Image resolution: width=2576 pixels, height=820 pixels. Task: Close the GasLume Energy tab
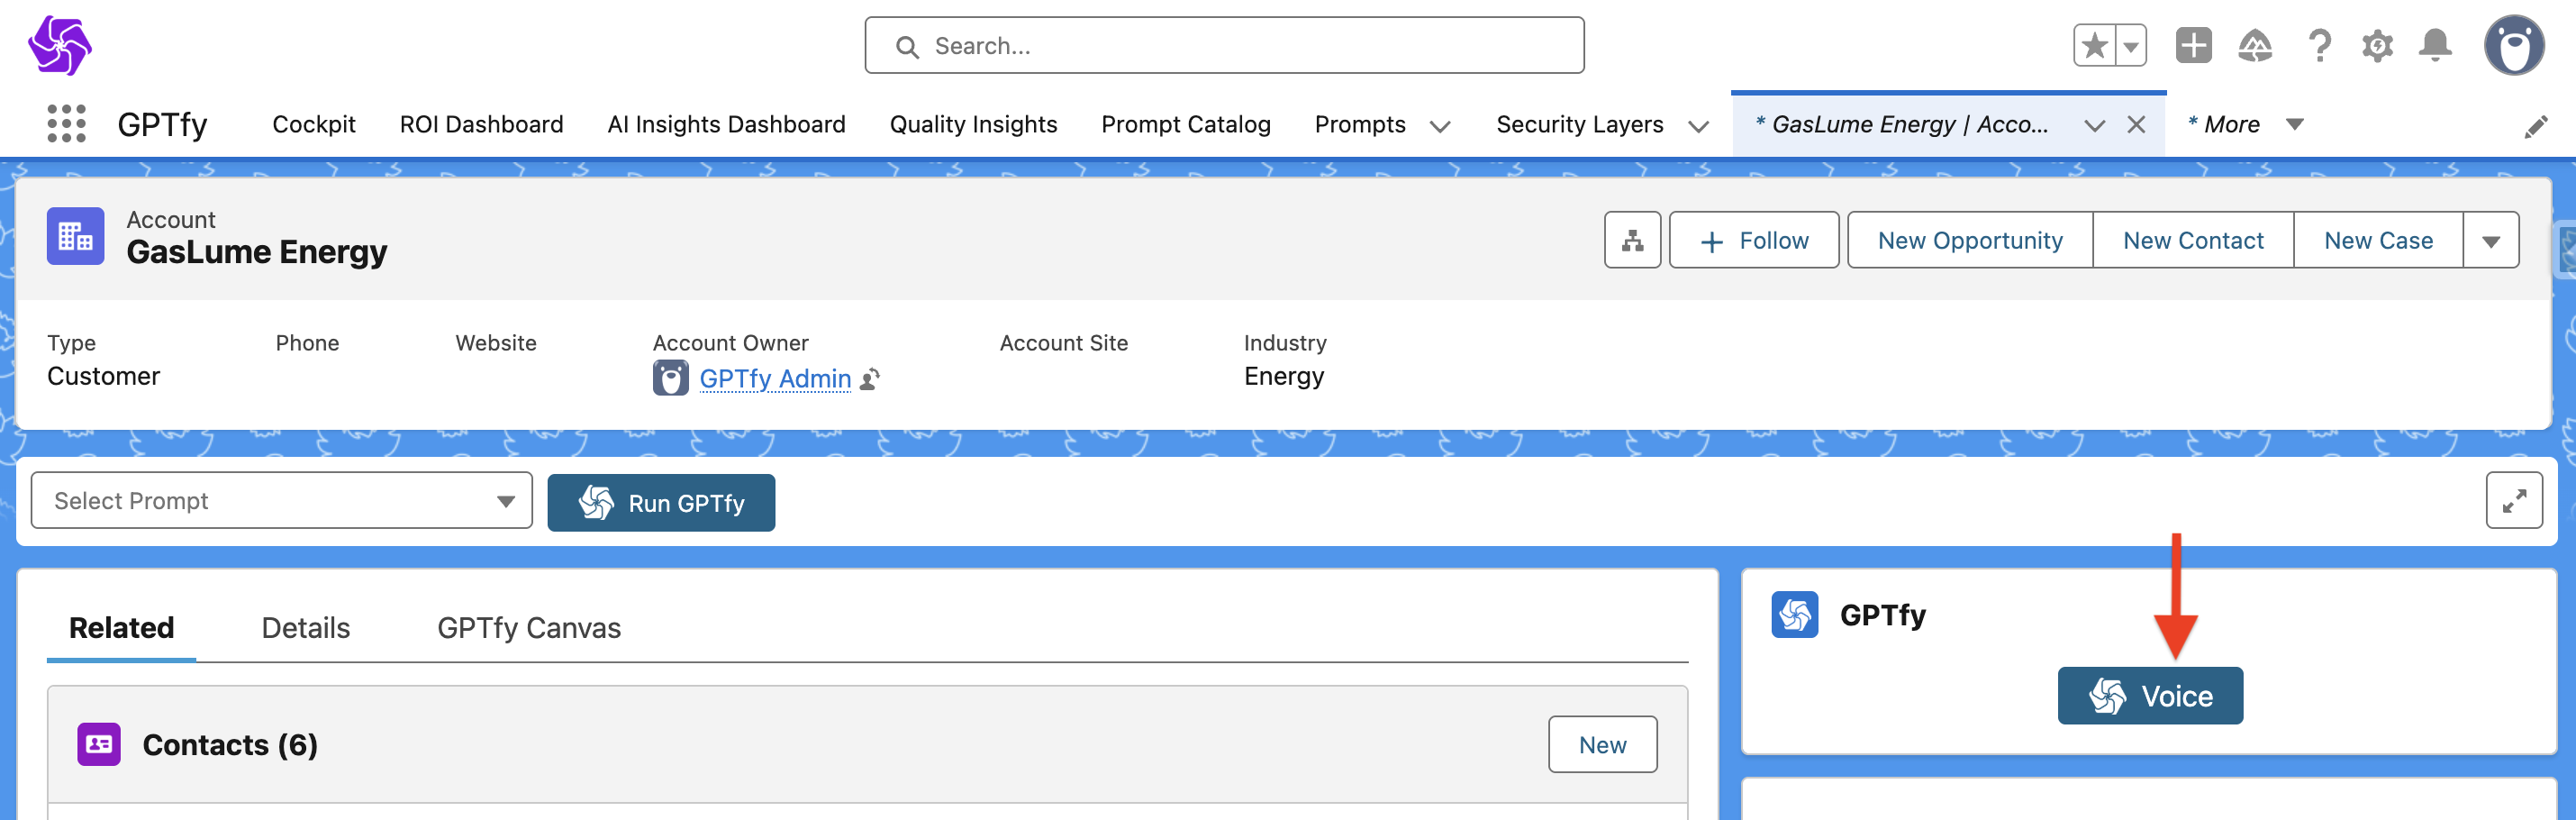pos(2136,125)
